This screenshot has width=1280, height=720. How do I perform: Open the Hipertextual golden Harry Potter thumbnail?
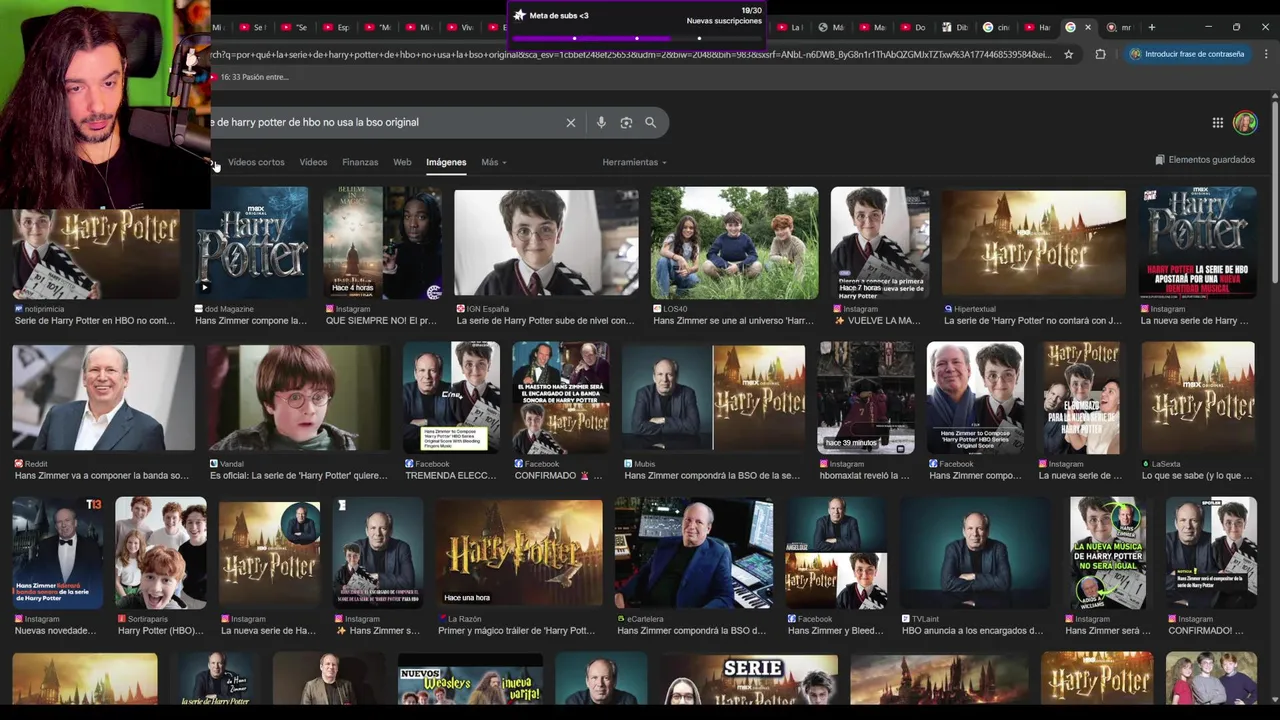tap(1034, 243)
